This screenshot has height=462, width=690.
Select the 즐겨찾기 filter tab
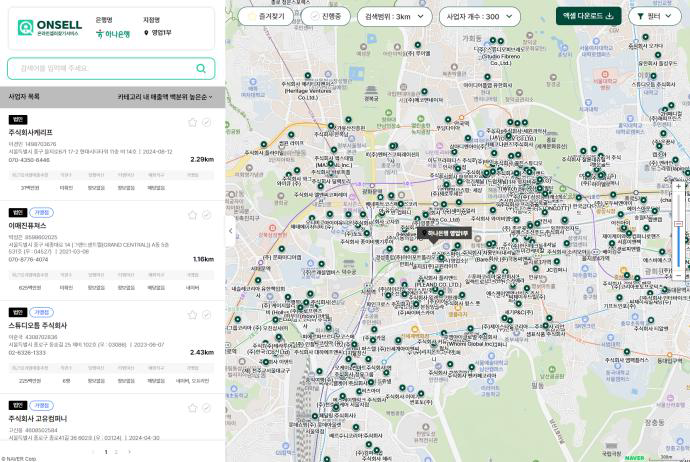(265, 17)
